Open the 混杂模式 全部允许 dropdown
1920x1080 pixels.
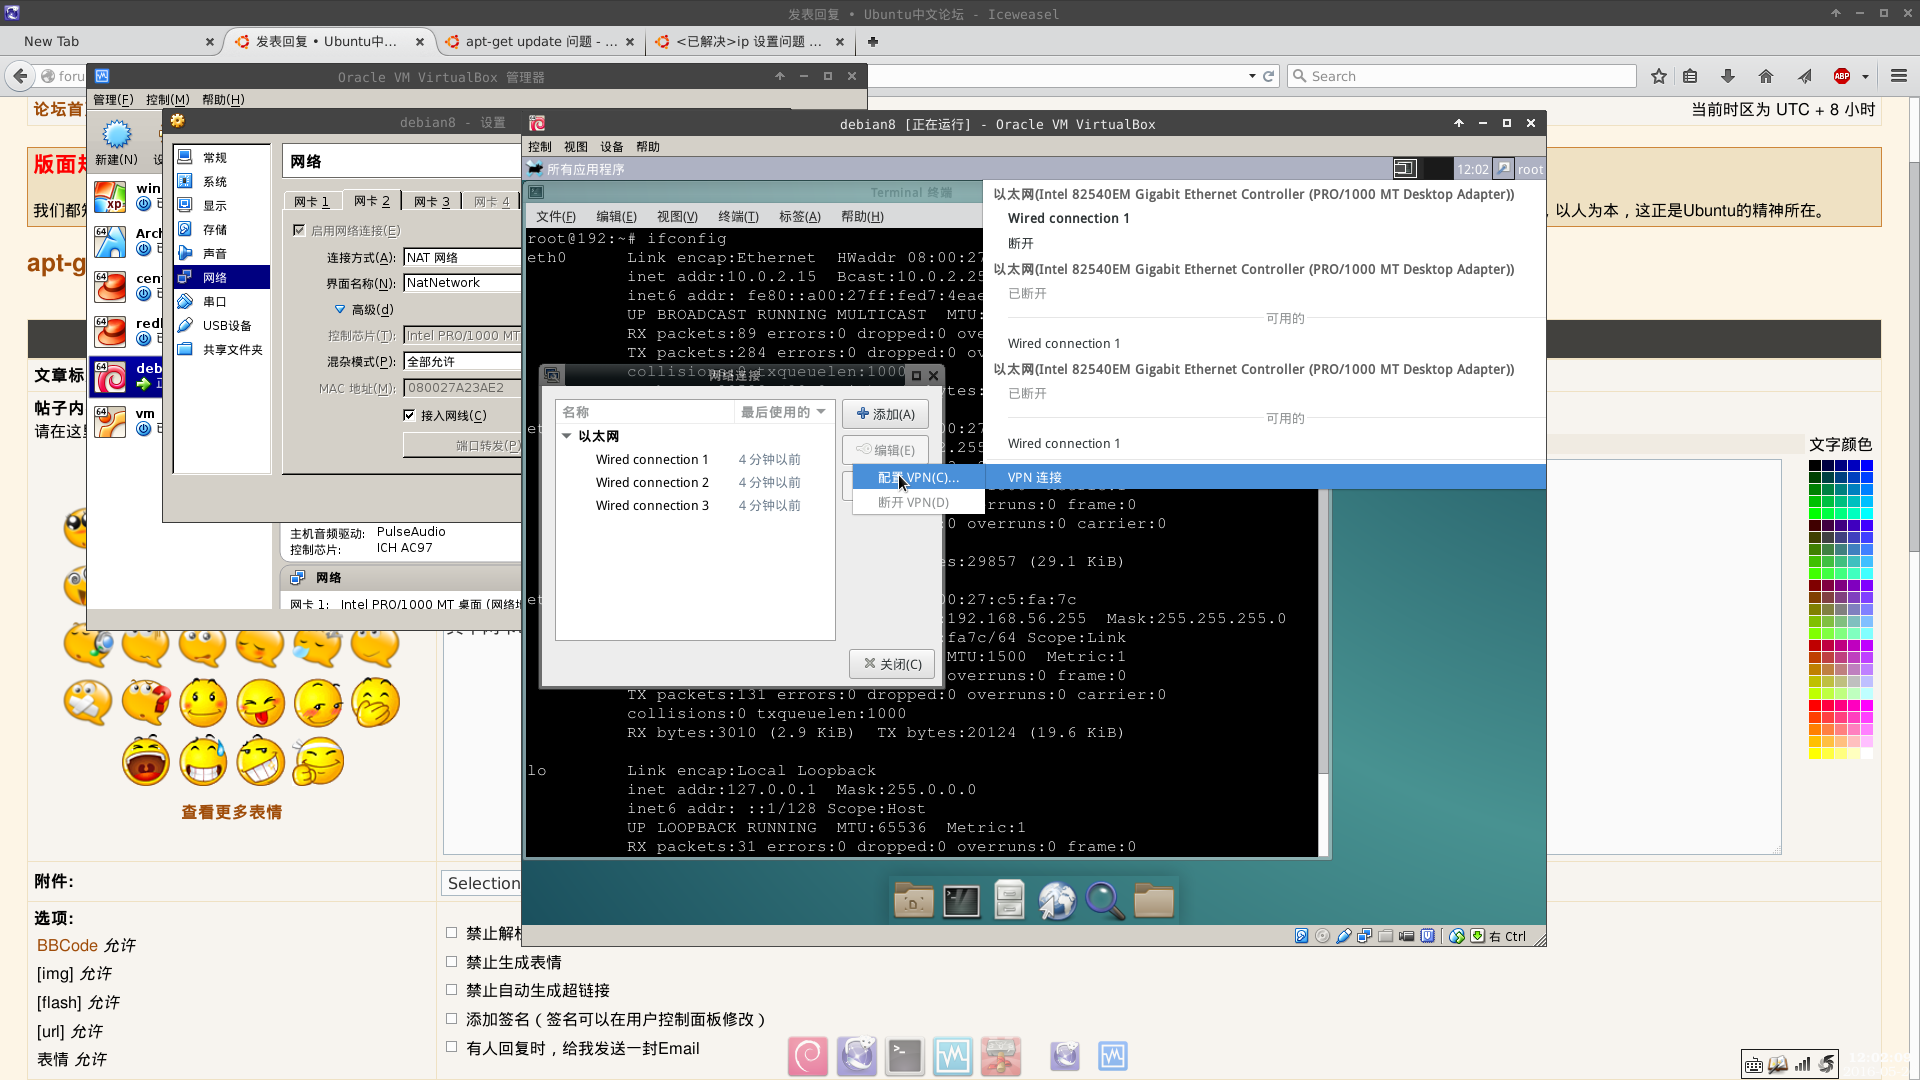coord(462,361)
